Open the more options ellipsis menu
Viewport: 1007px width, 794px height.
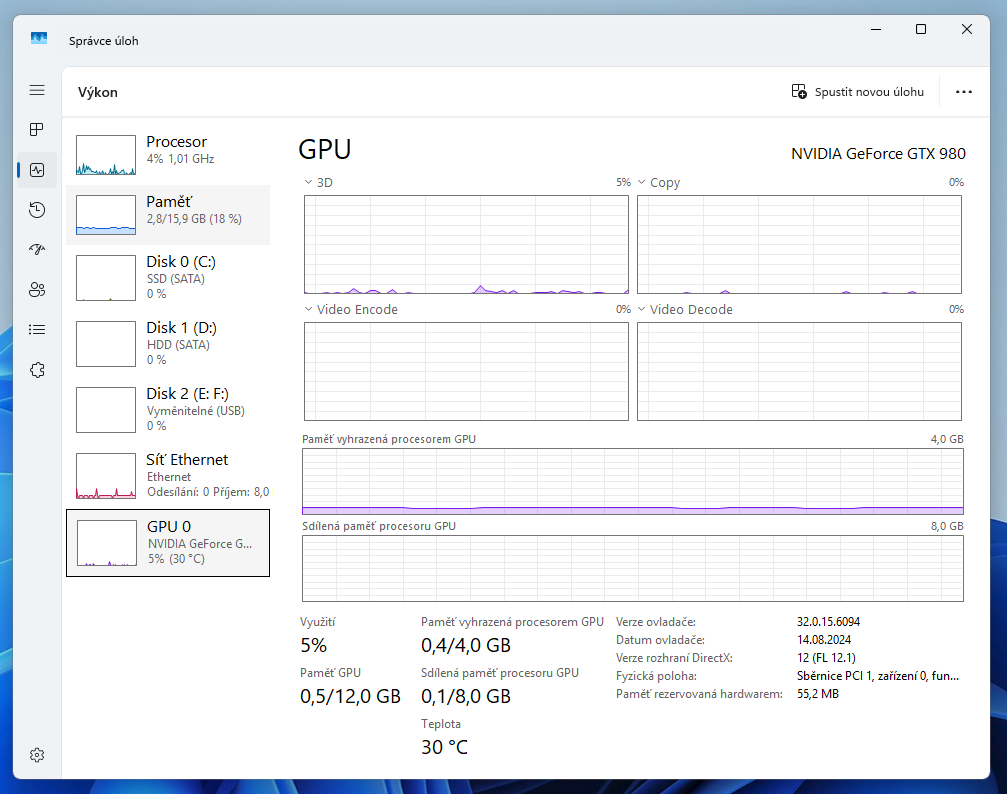click(x=963, y=91)
